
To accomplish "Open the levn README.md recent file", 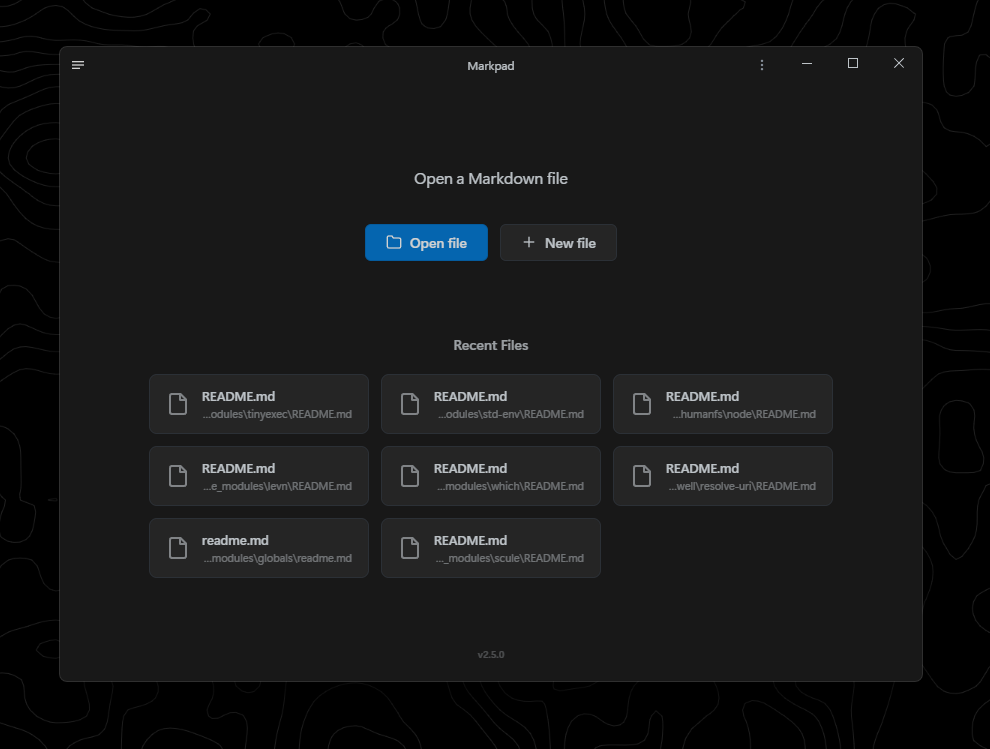I will click(x=259, y=476).
